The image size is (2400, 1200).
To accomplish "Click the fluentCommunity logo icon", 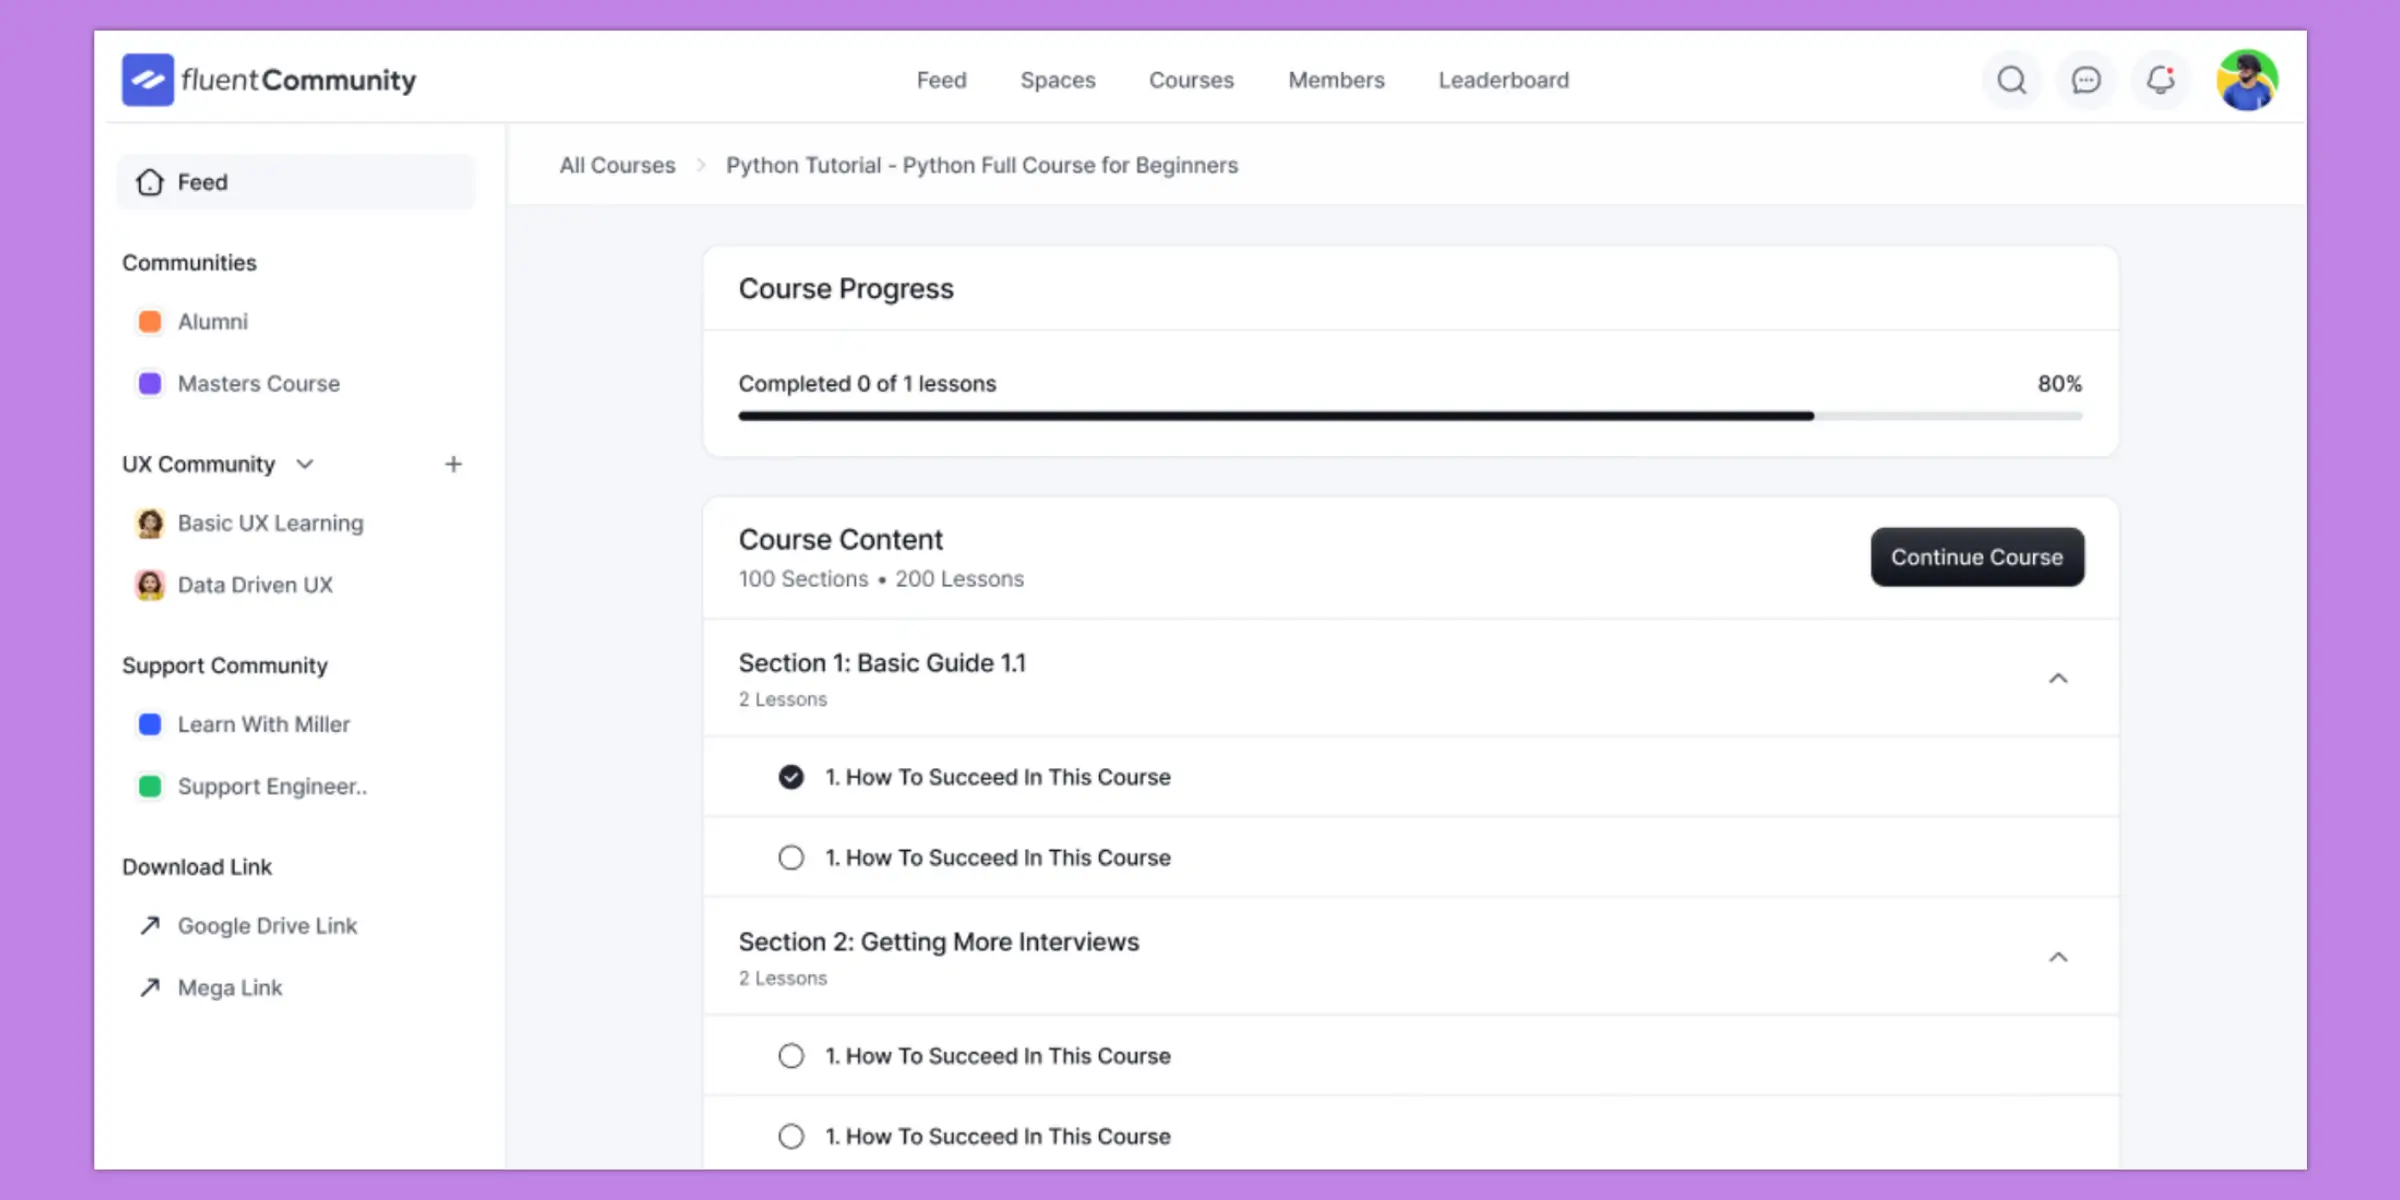I will pyautogui.click(x=148, y=80).
